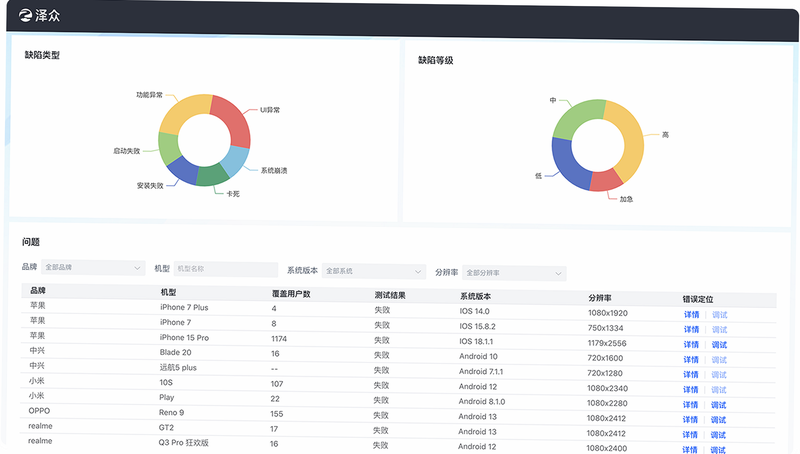This screenshot has height=454, width=800.
Task: Open 调试 for OPPO Reno 9 row
Action: [x=718, y=420]
